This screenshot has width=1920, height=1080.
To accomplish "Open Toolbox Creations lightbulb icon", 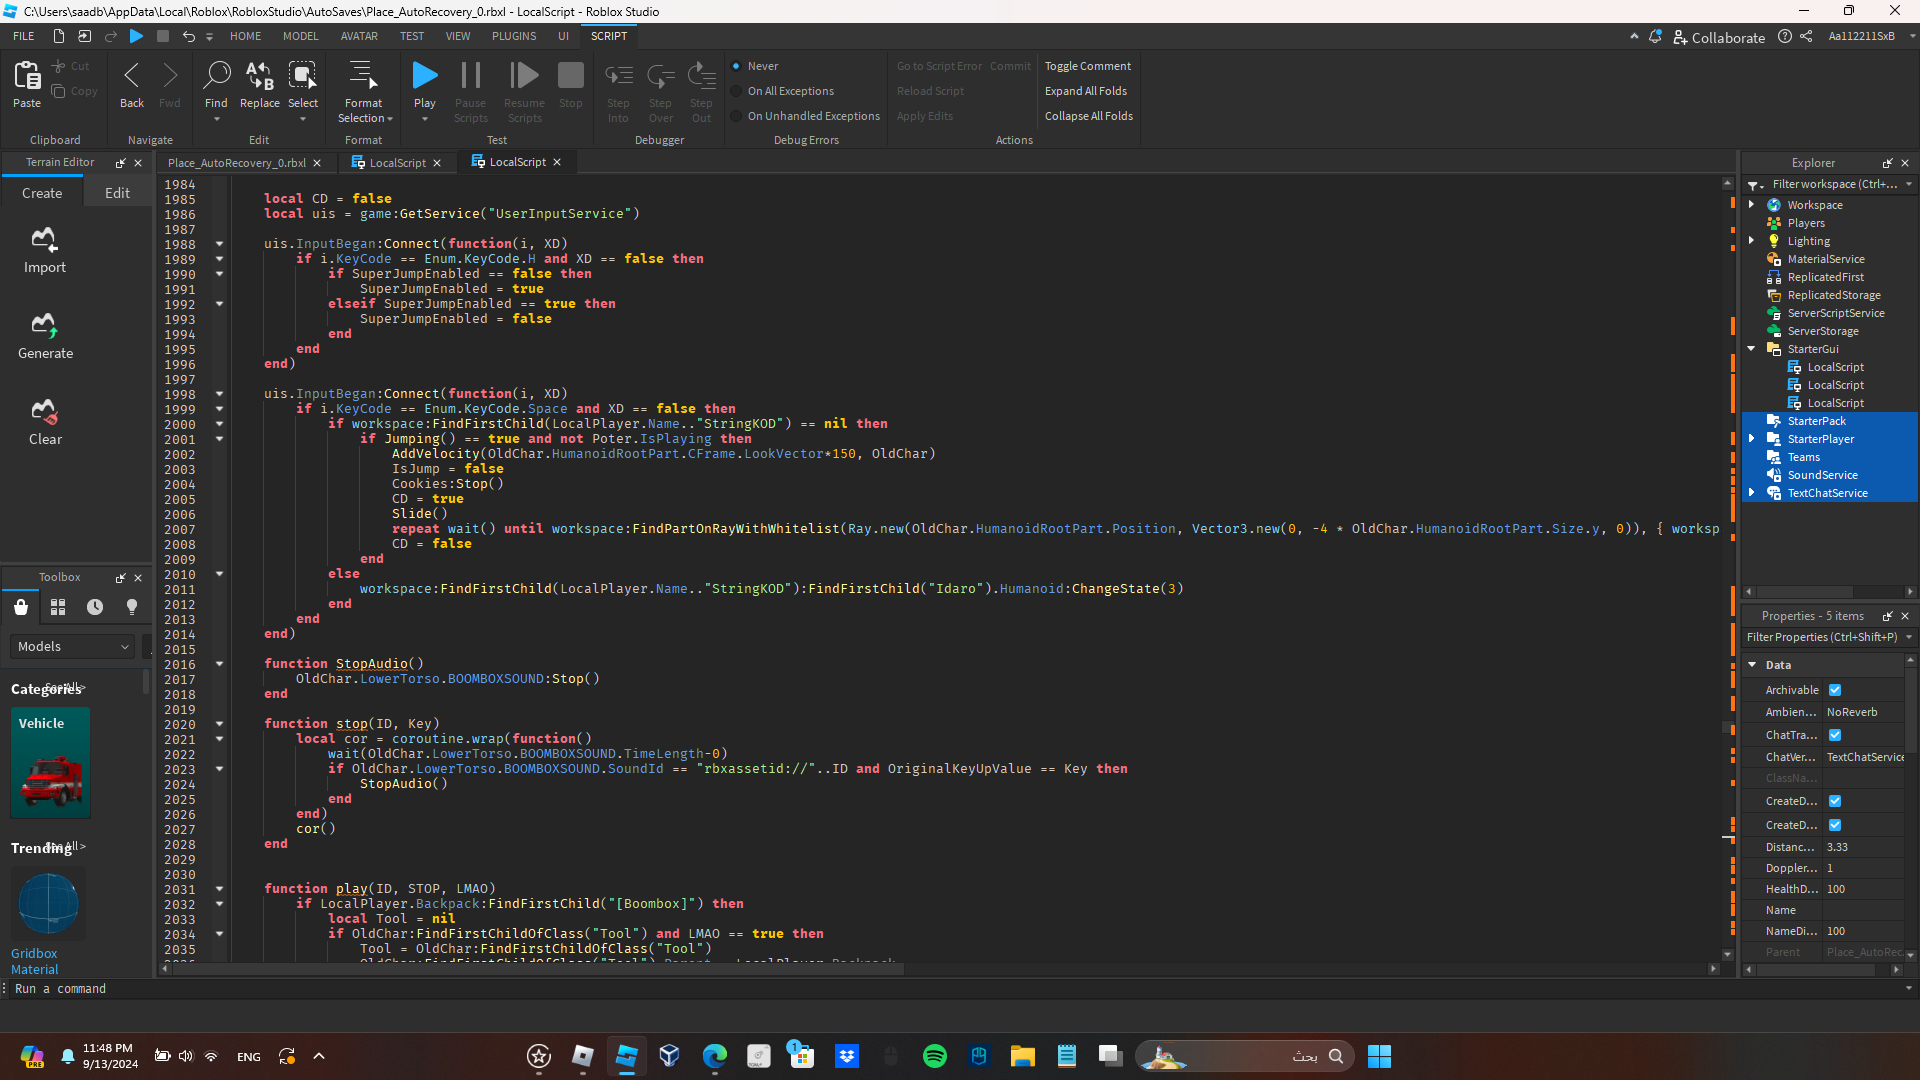I will [x=132, y=607].
